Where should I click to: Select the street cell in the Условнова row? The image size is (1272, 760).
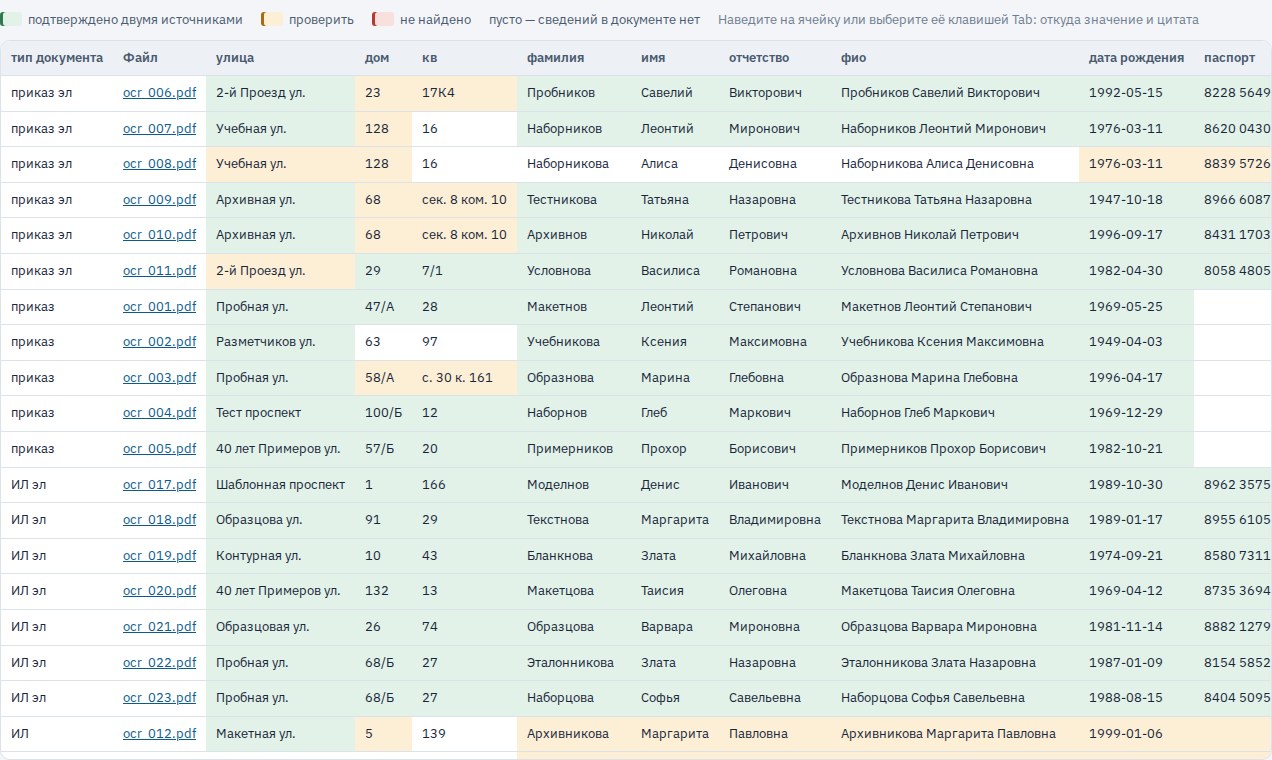(x=280, y=271)
